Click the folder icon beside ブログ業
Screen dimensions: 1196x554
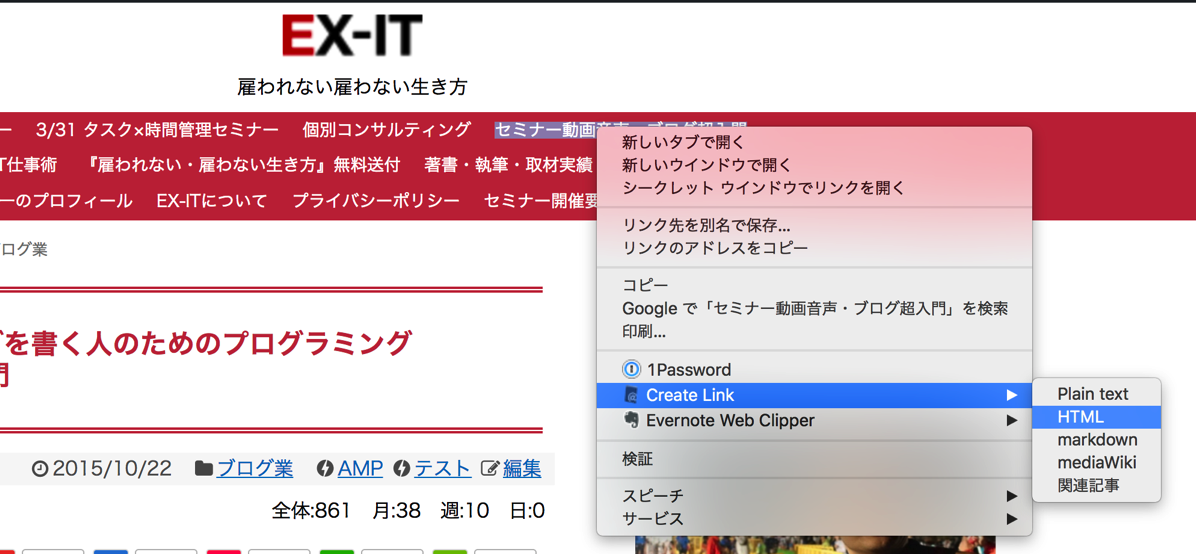tap(204, 469)
